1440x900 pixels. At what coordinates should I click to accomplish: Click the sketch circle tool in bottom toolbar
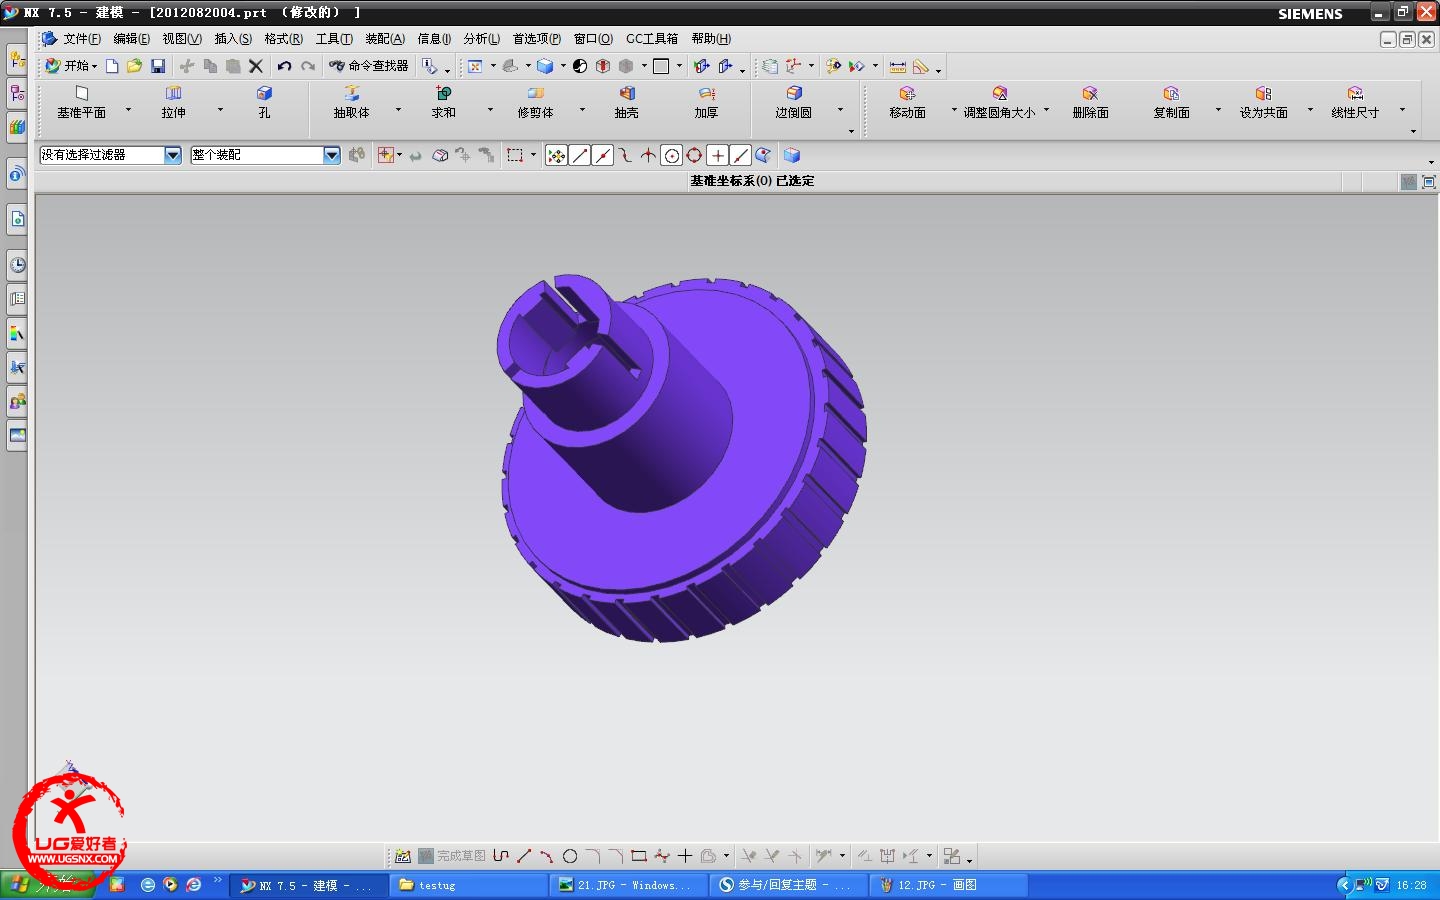[570, 856]
